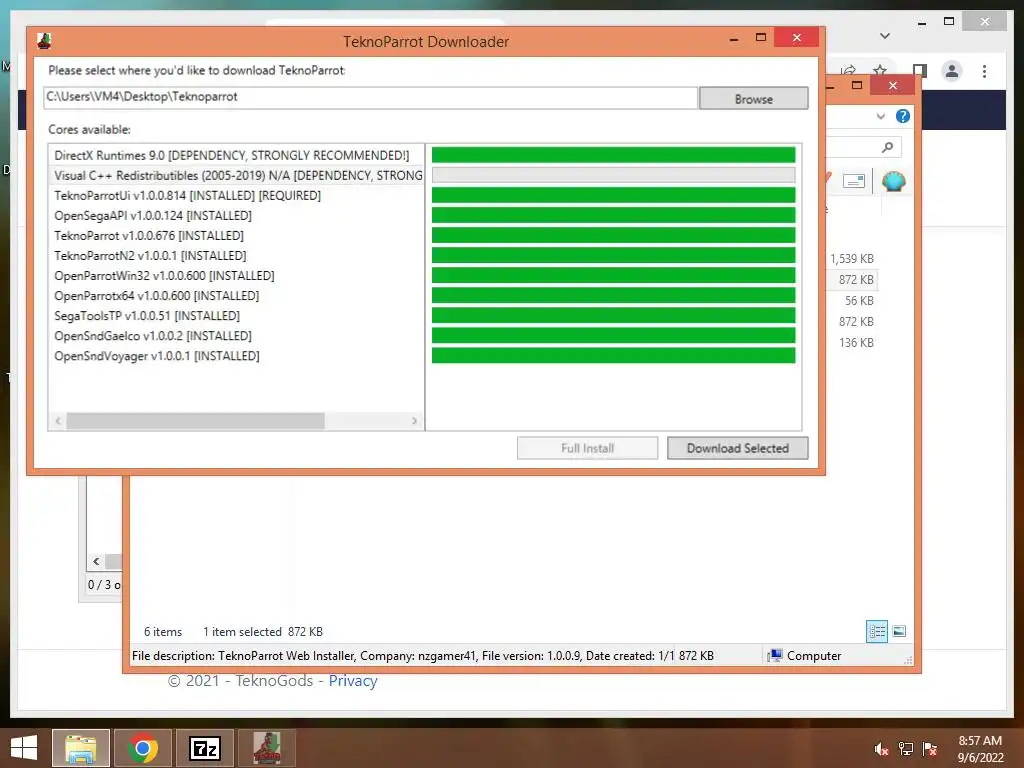Select the SegaToolsTP v1.0.0.51 row
Image resolution: width=1024 pixels, height=768 pixels.
(236, 315)
